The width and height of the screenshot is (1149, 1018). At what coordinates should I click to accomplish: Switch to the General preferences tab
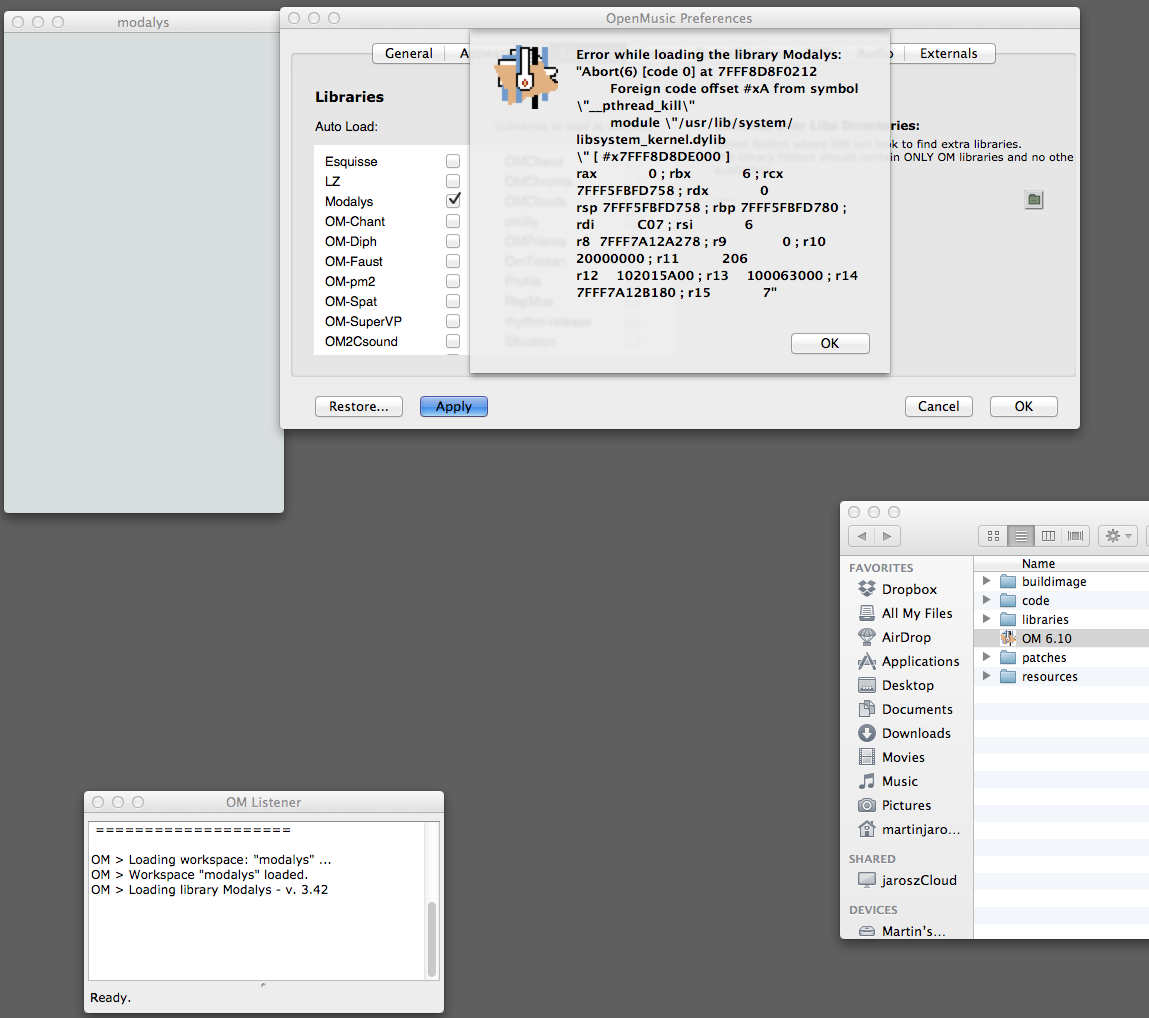click(408, 54)
